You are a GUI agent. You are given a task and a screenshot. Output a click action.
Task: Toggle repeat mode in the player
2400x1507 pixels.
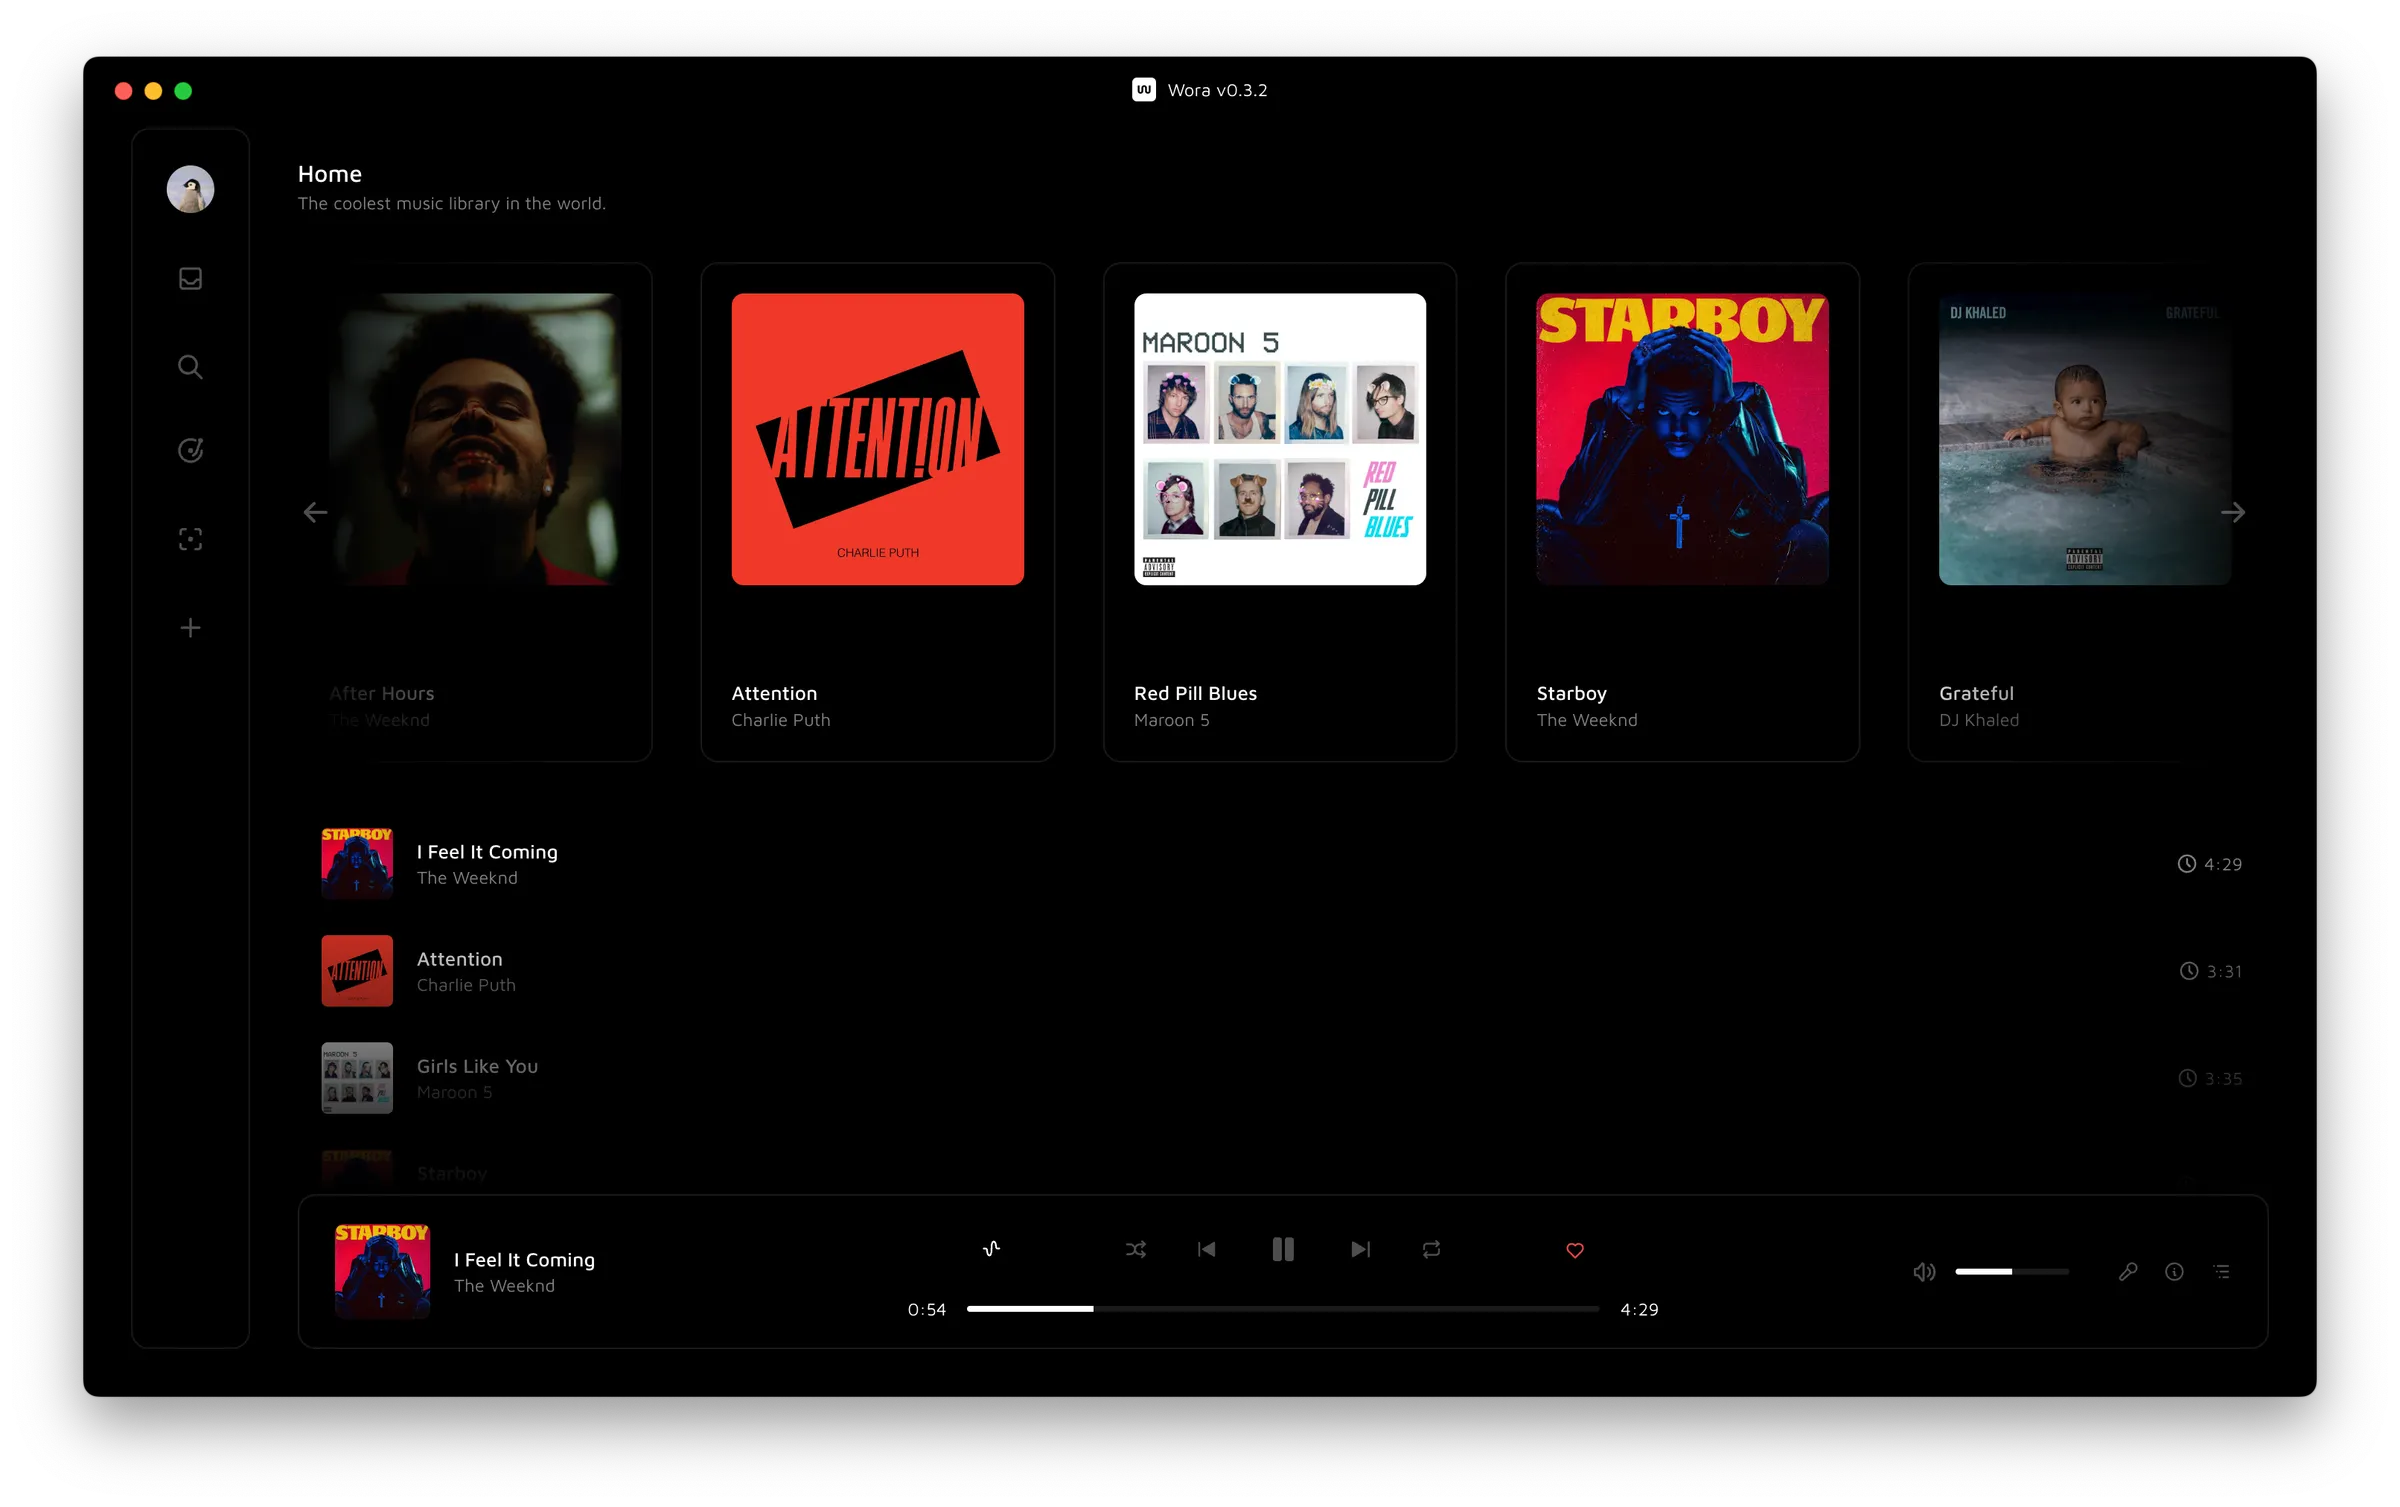1431,1249
